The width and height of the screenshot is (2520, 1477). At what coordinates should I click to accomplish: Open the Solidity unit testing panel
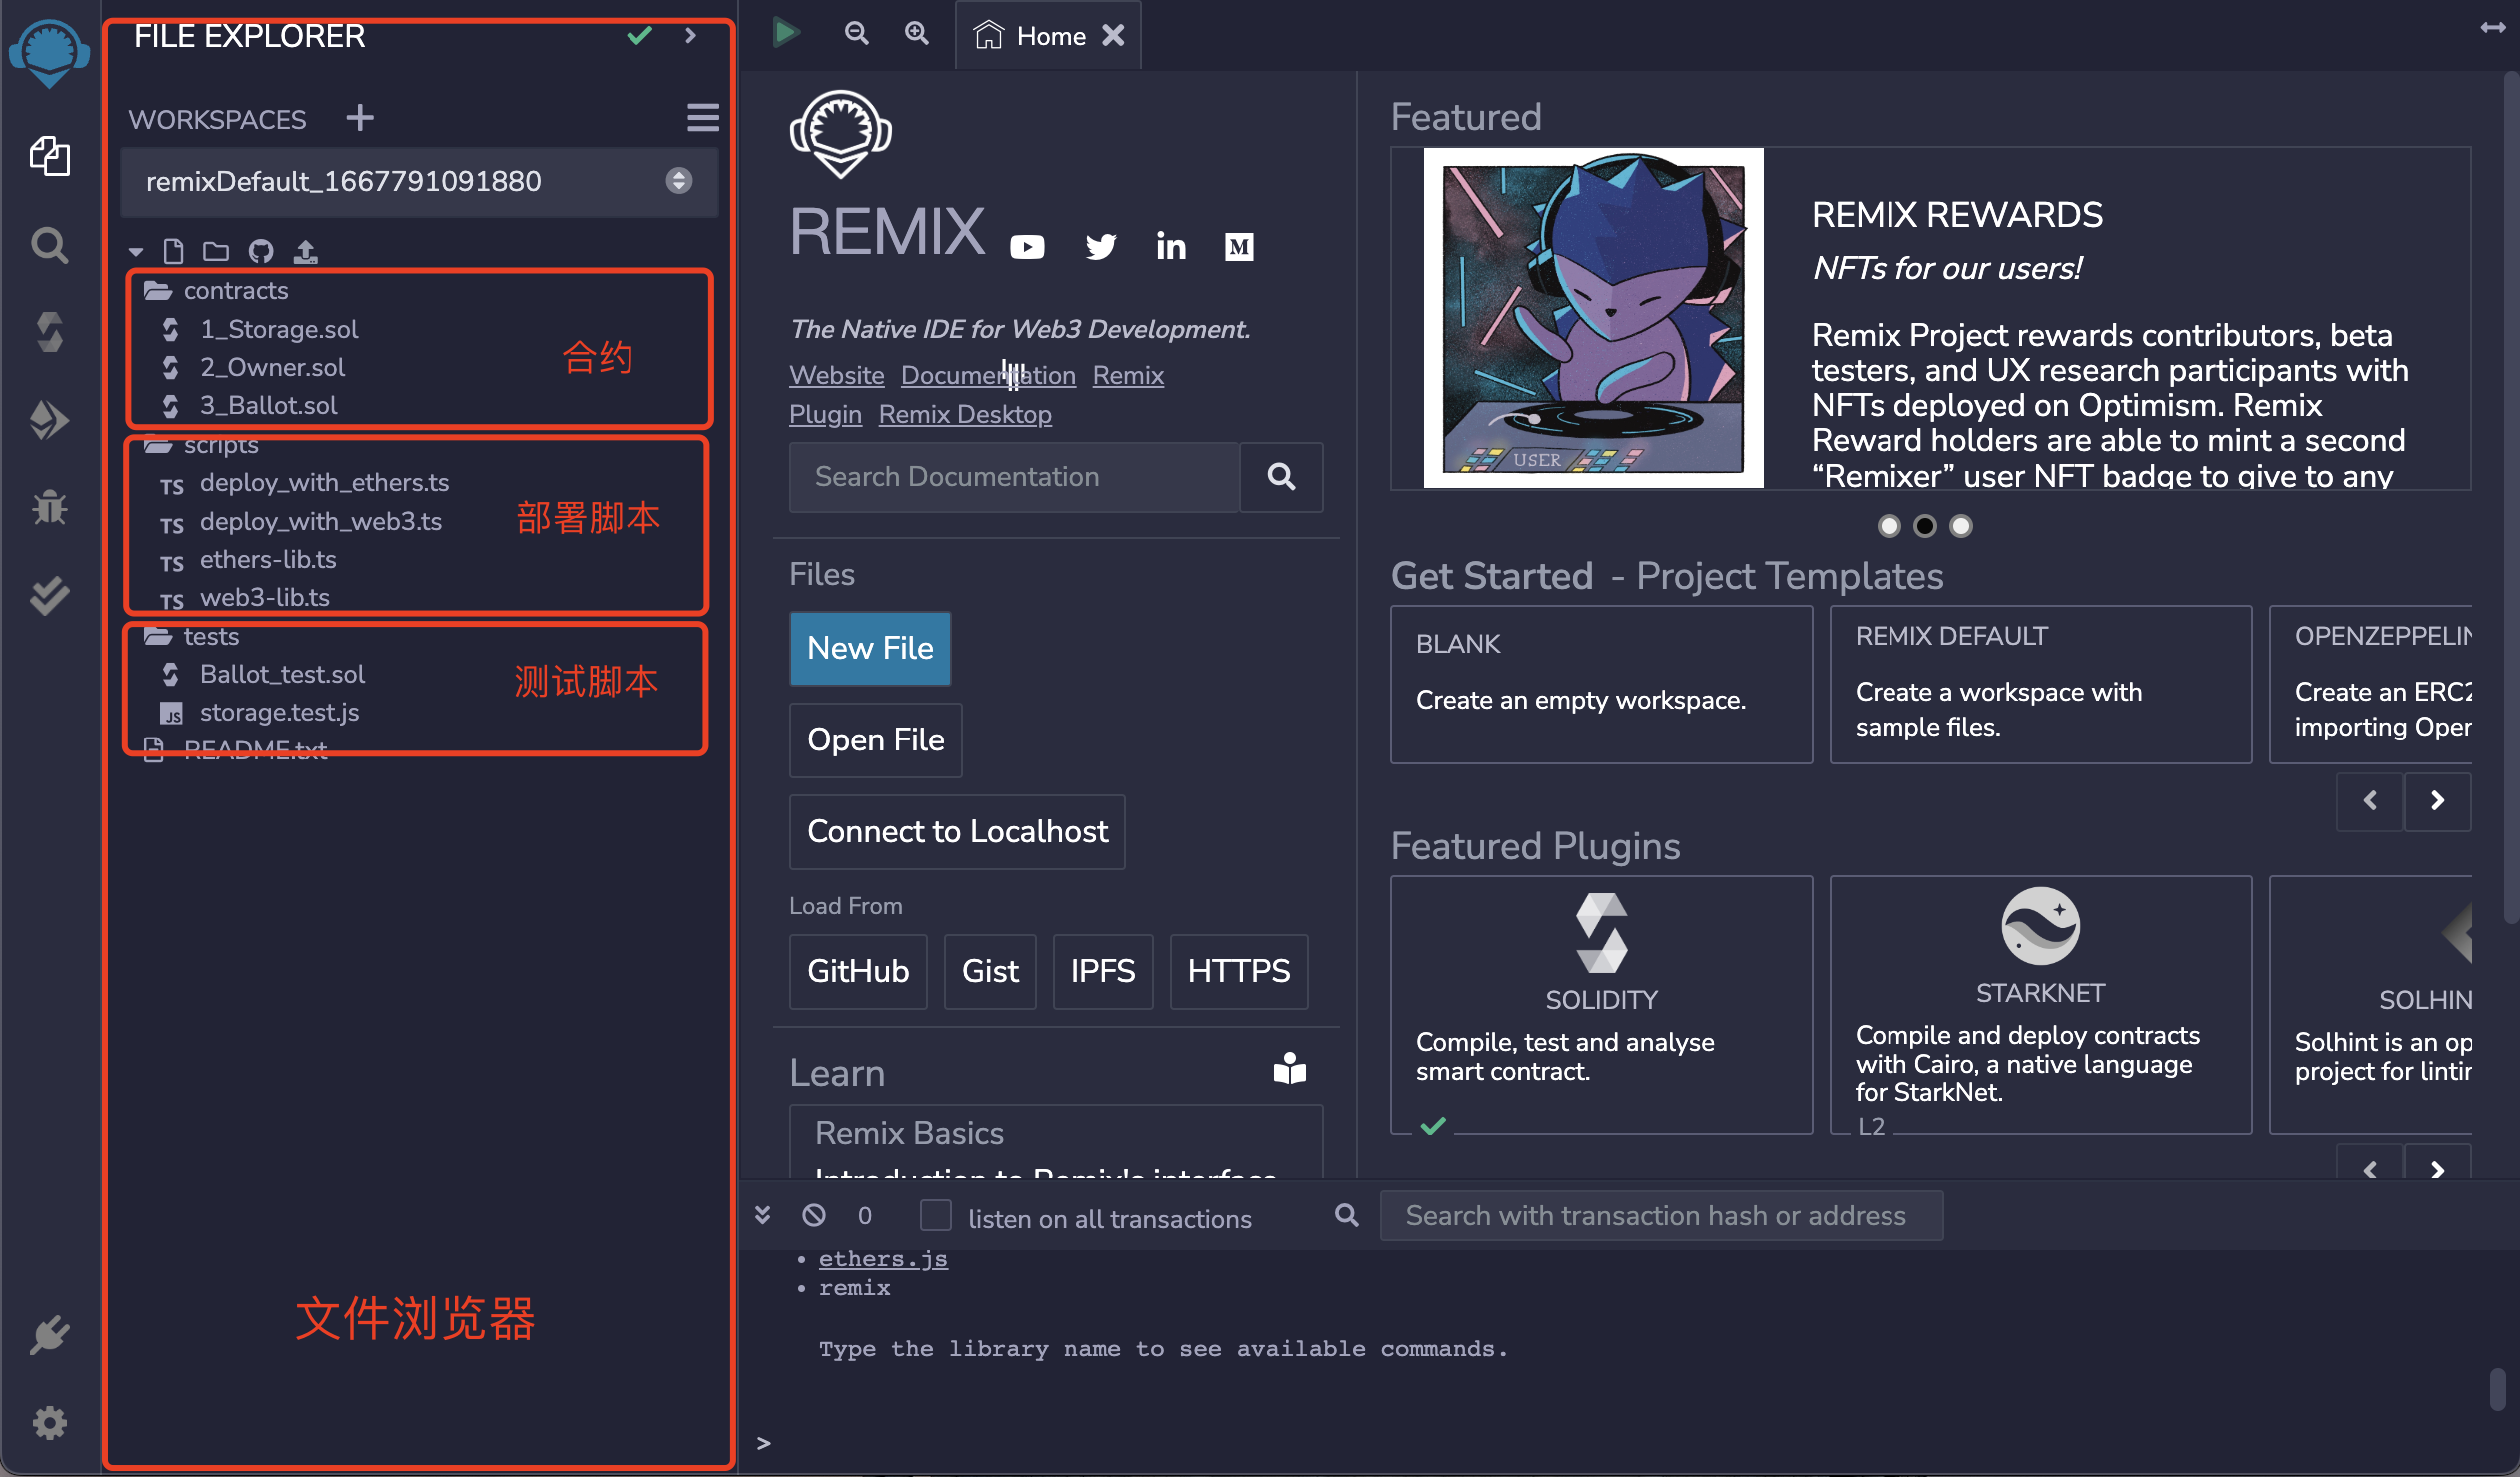pos(50,593)
